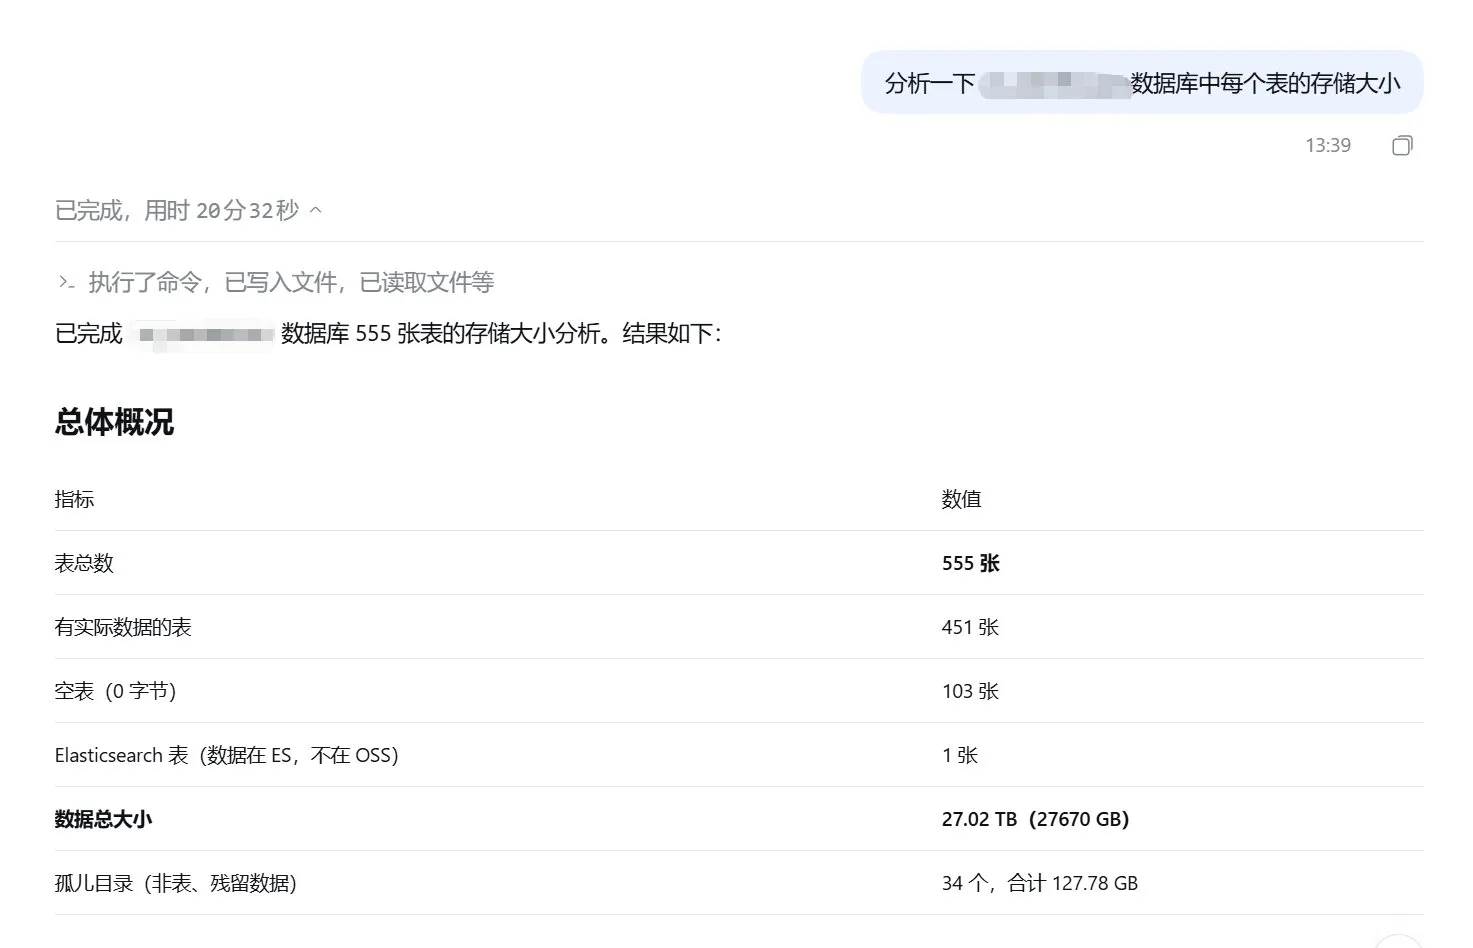Screen dimensions: 1473x948
Task: Click the '孤儿目录（非表、残留数据）' row label
Action: tap(176, 883)
